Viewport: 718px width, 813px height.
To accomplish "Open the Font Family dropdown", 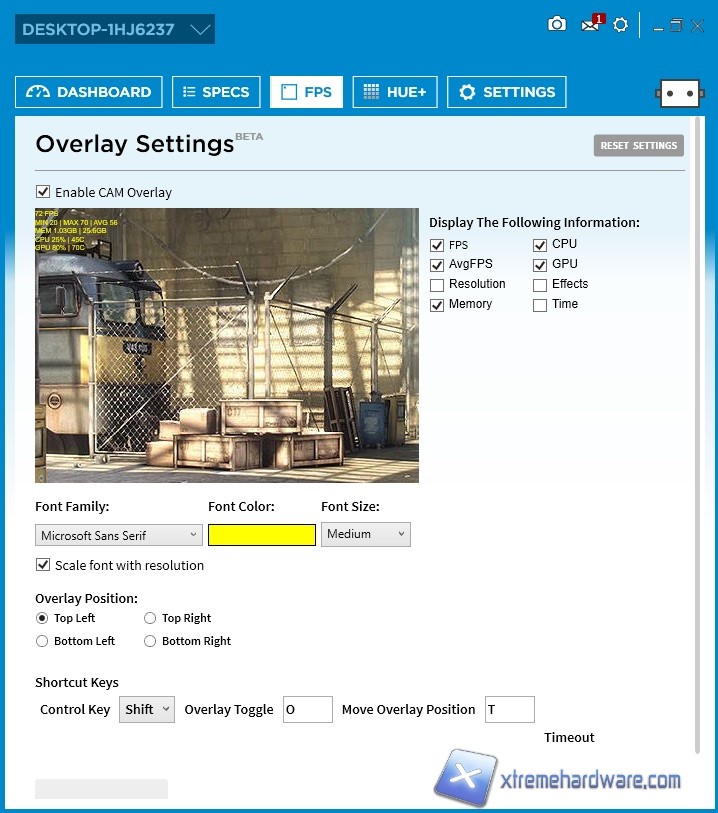I will pos(119,535).
